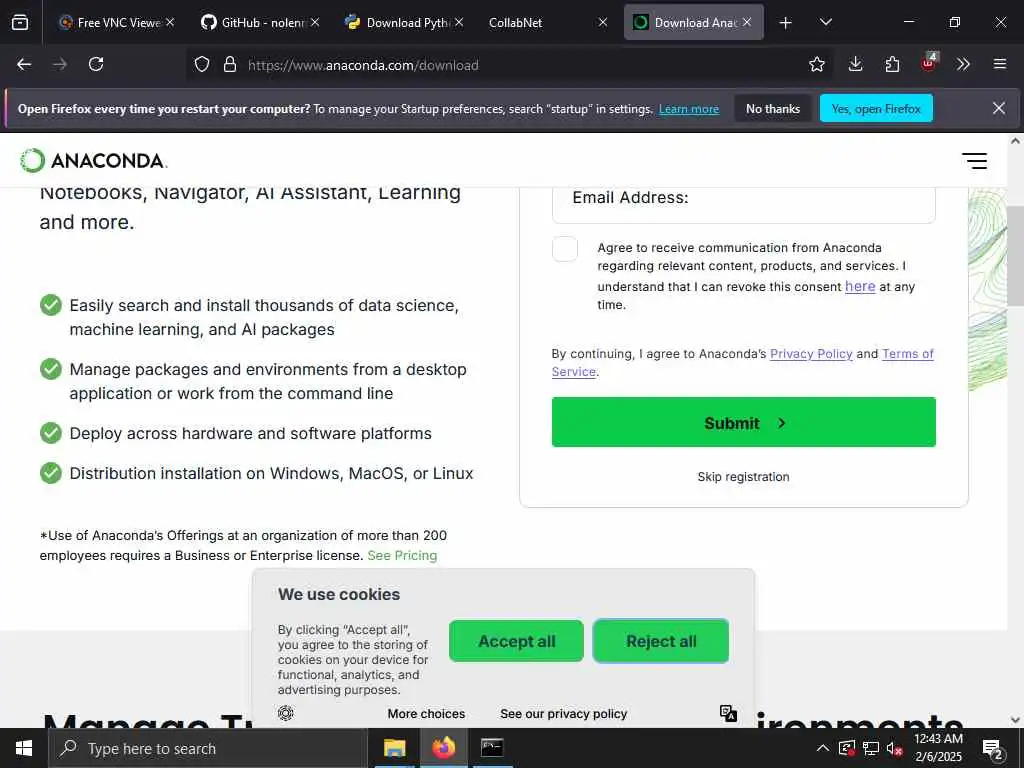Close the GitHub tab
Image resolution: width=1024 pixels, height=768 pixels.
[315, 22]
